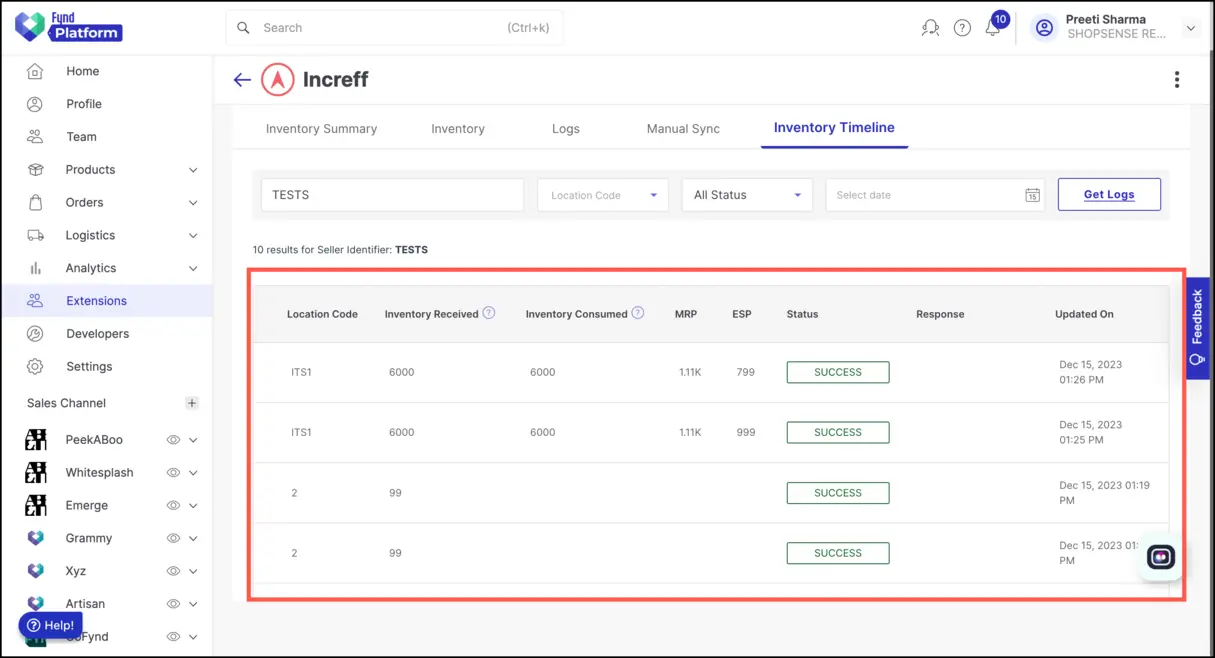Screen dimensions: 1215x658
Task: Expand the Orders sidebar section
Action: click(84, 202)
